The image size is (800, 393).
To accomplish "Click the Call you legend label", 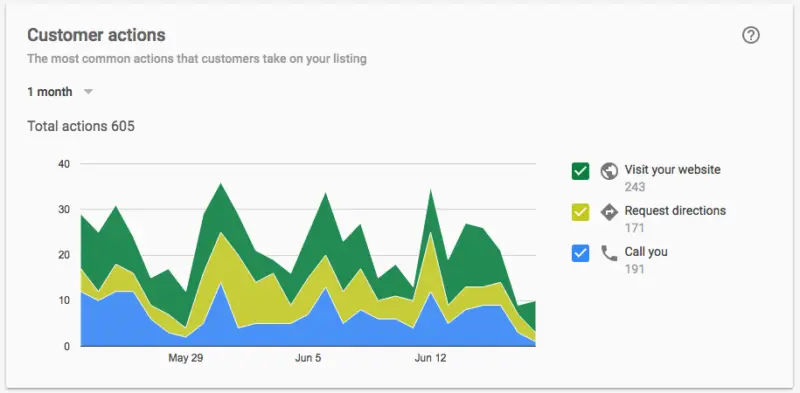I will (x=646, y=252).
